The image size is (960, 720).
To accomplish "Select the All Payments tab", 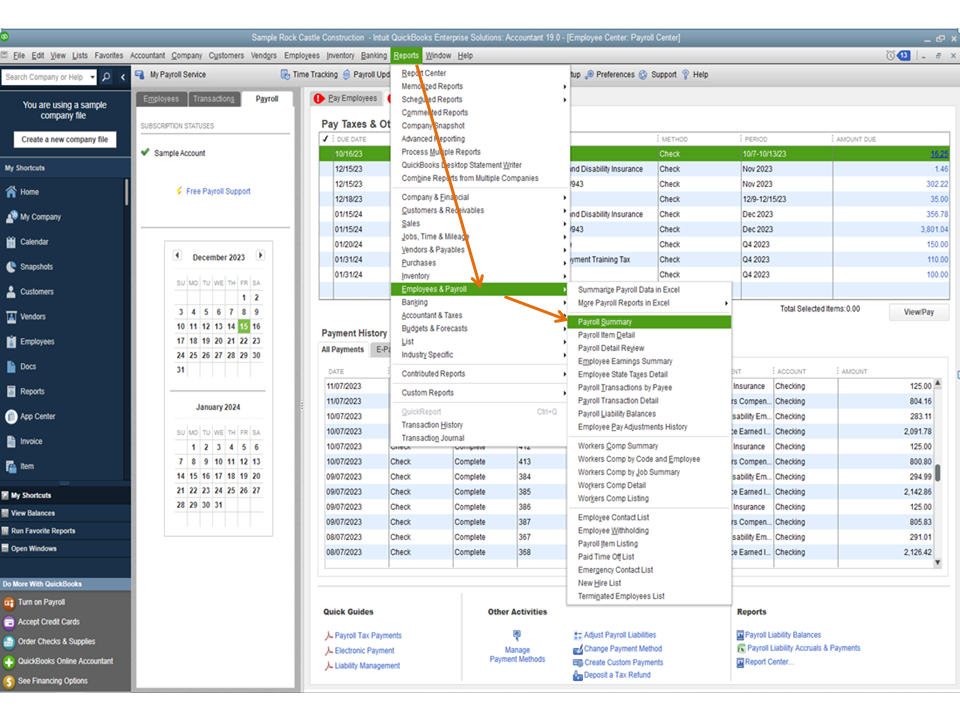I will pos(343,350).
